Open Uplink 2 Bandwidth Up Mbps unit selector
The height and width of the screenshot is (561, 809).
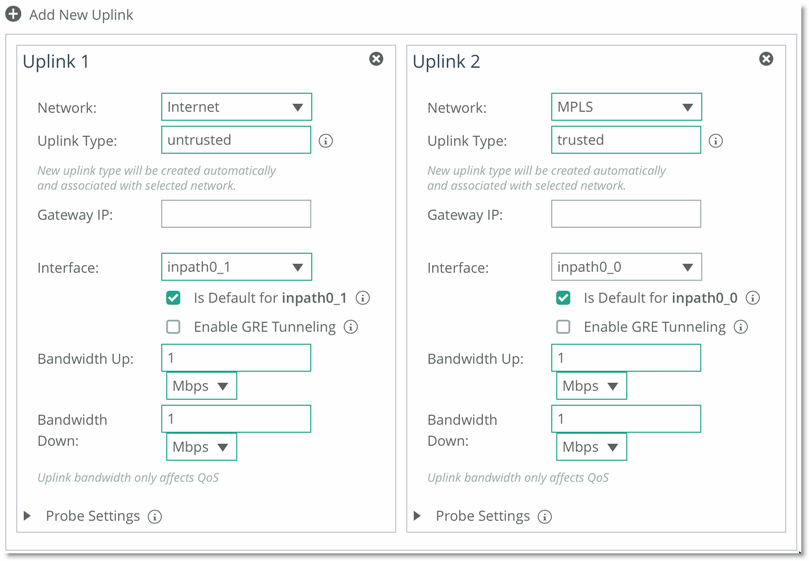coord(591,386)
